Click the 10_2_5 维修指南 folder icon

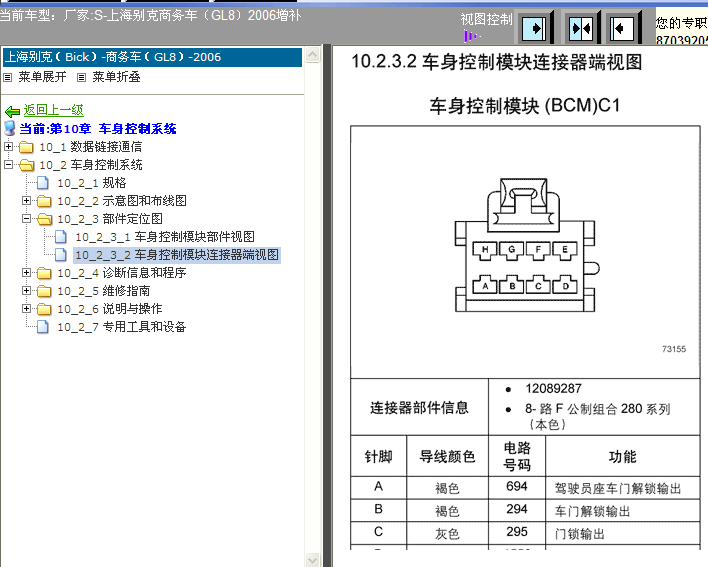[44, 292]
